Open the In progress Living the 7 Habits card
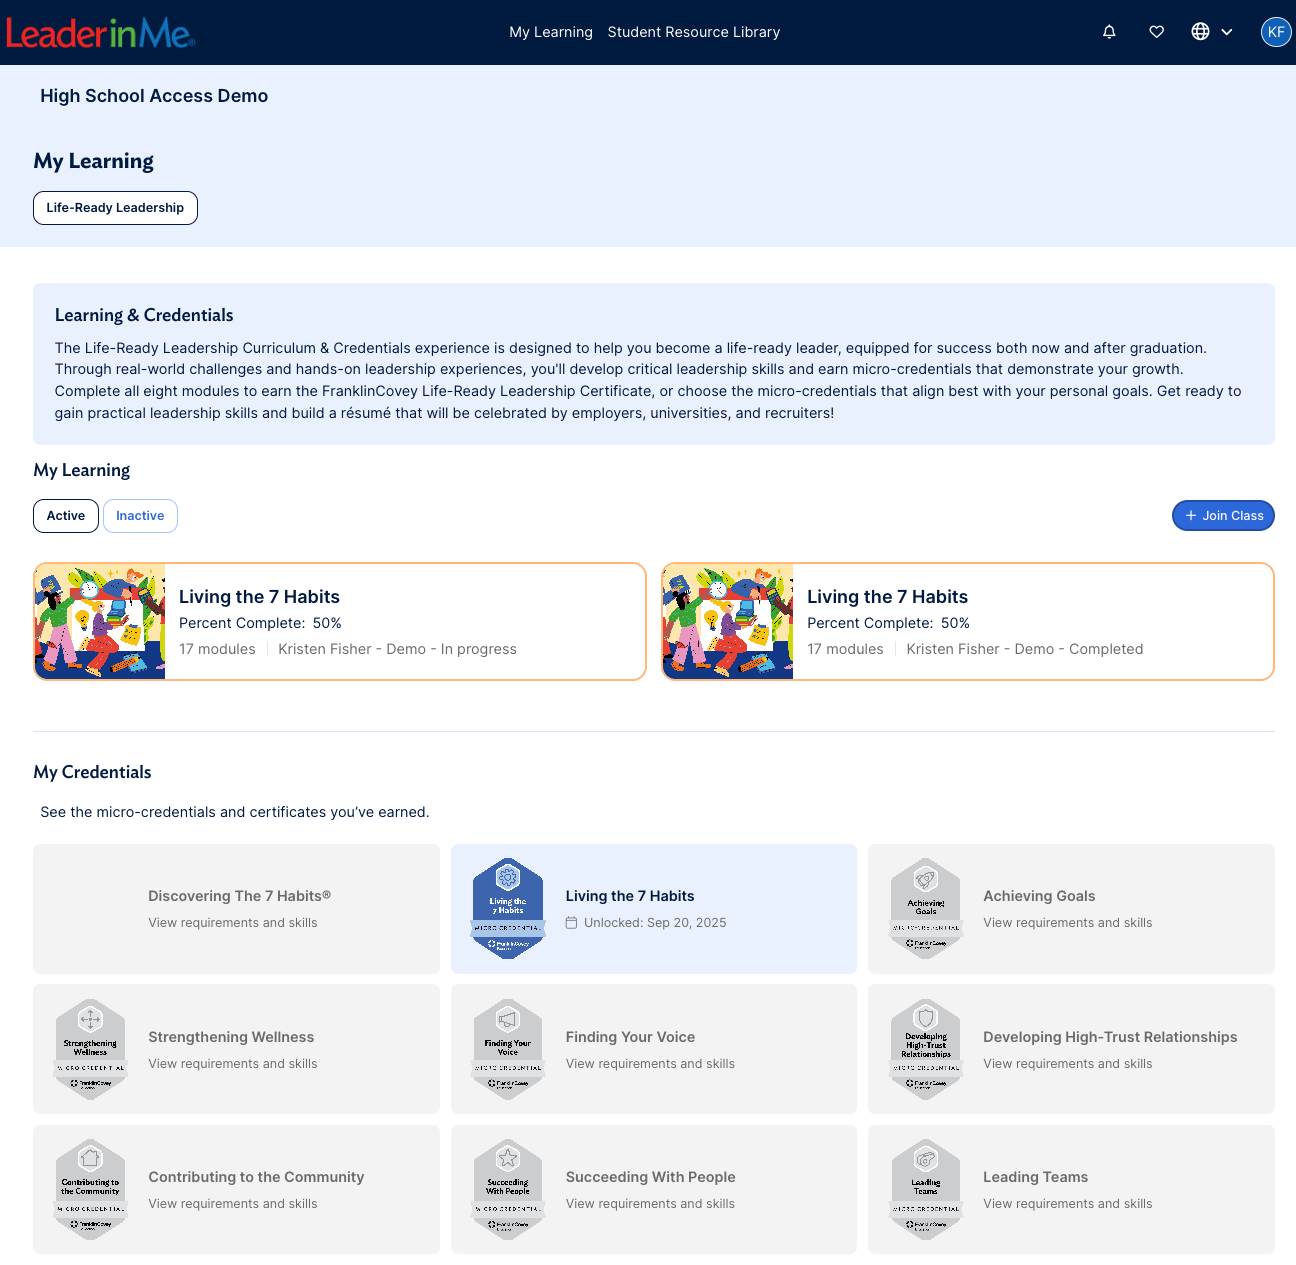The height and width of the screenshot is (1265, 1296). [340, 621]
